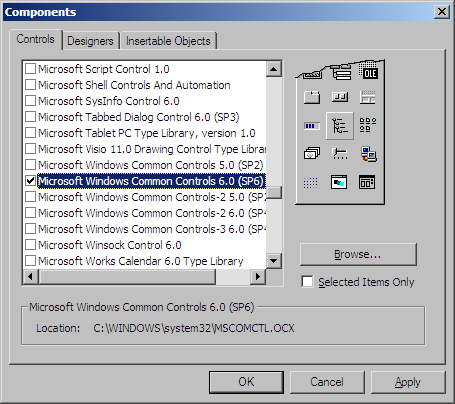Open the Insertable Objects tab
455x404 pixels.
pos(168,41)
